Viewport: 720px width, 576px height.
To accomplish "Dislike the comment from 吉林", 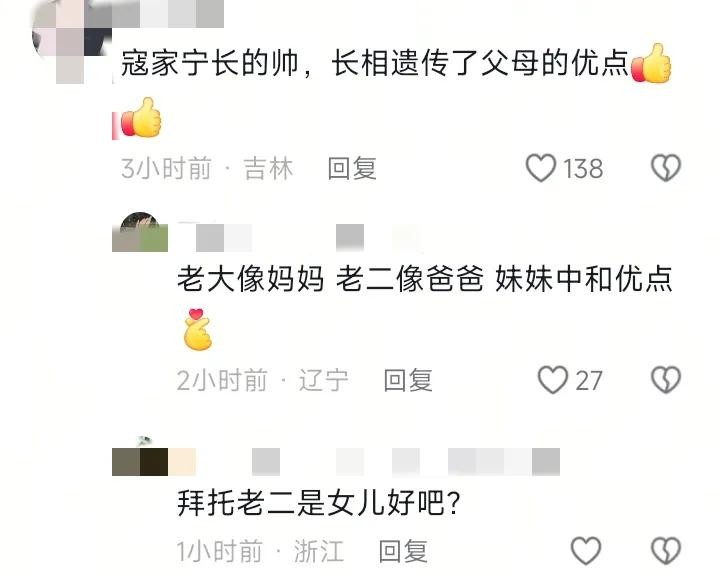I will click(x=666, y=168).
